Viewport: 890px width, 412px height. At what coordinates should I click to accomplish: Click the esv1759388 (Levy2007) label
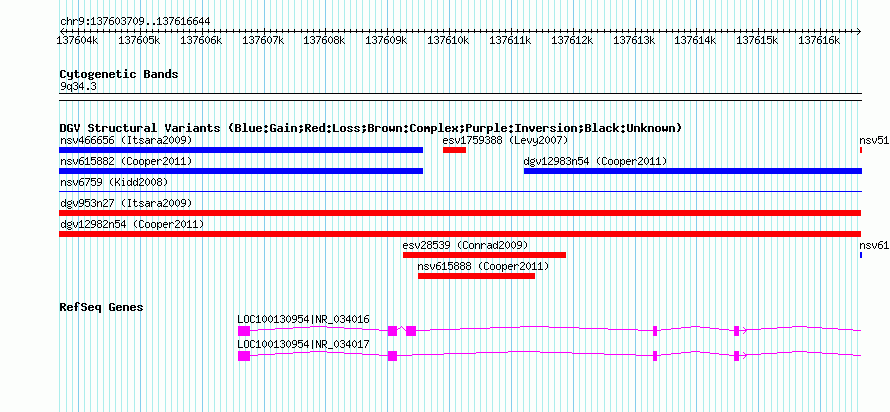pyautogui.click(x=505, y=140)
